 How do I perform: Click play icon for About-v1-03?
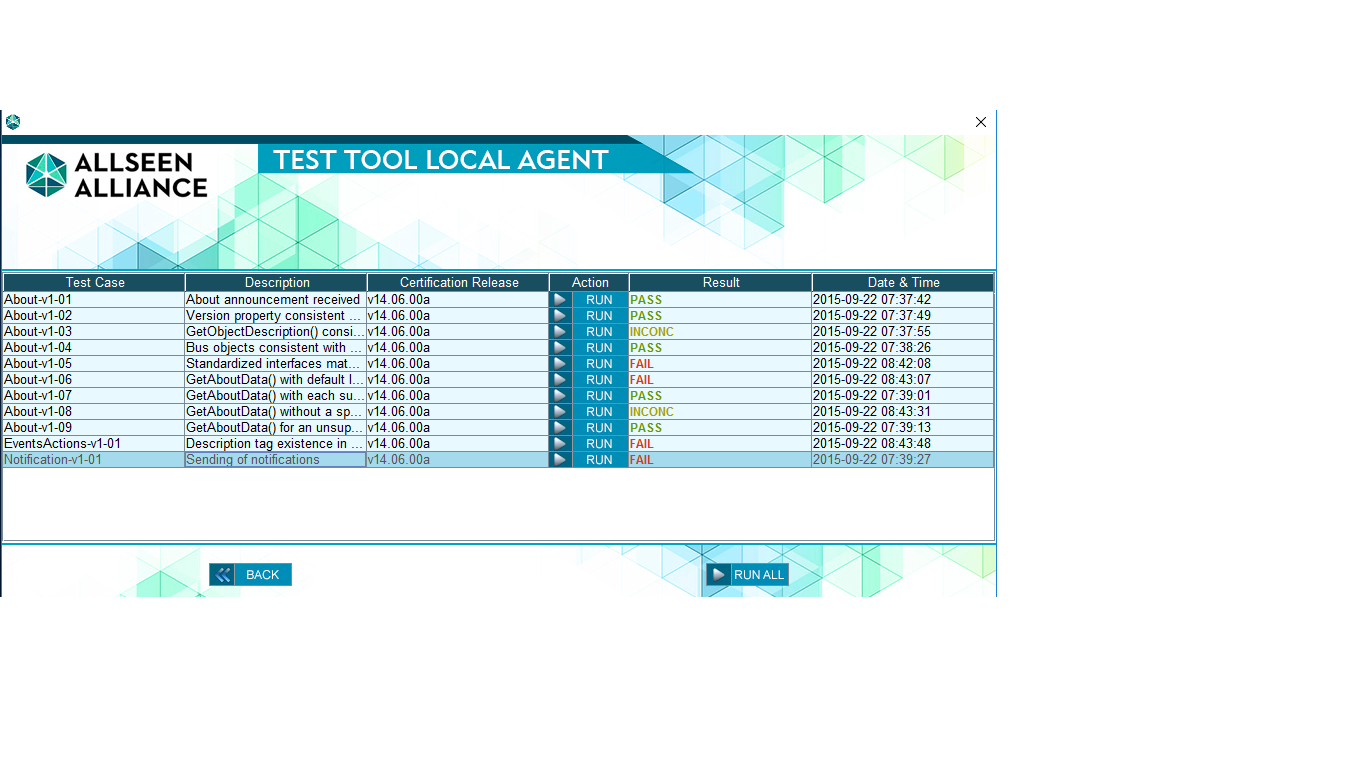point(560,331)
